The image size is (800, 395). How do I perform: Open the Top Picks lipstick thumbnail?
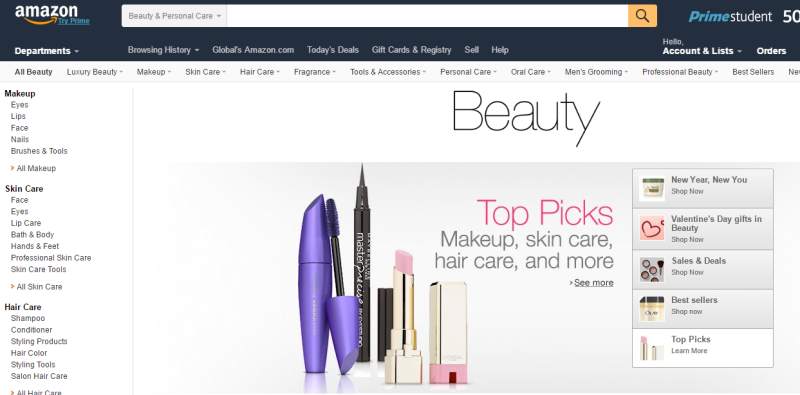click(x=652, y=348)
